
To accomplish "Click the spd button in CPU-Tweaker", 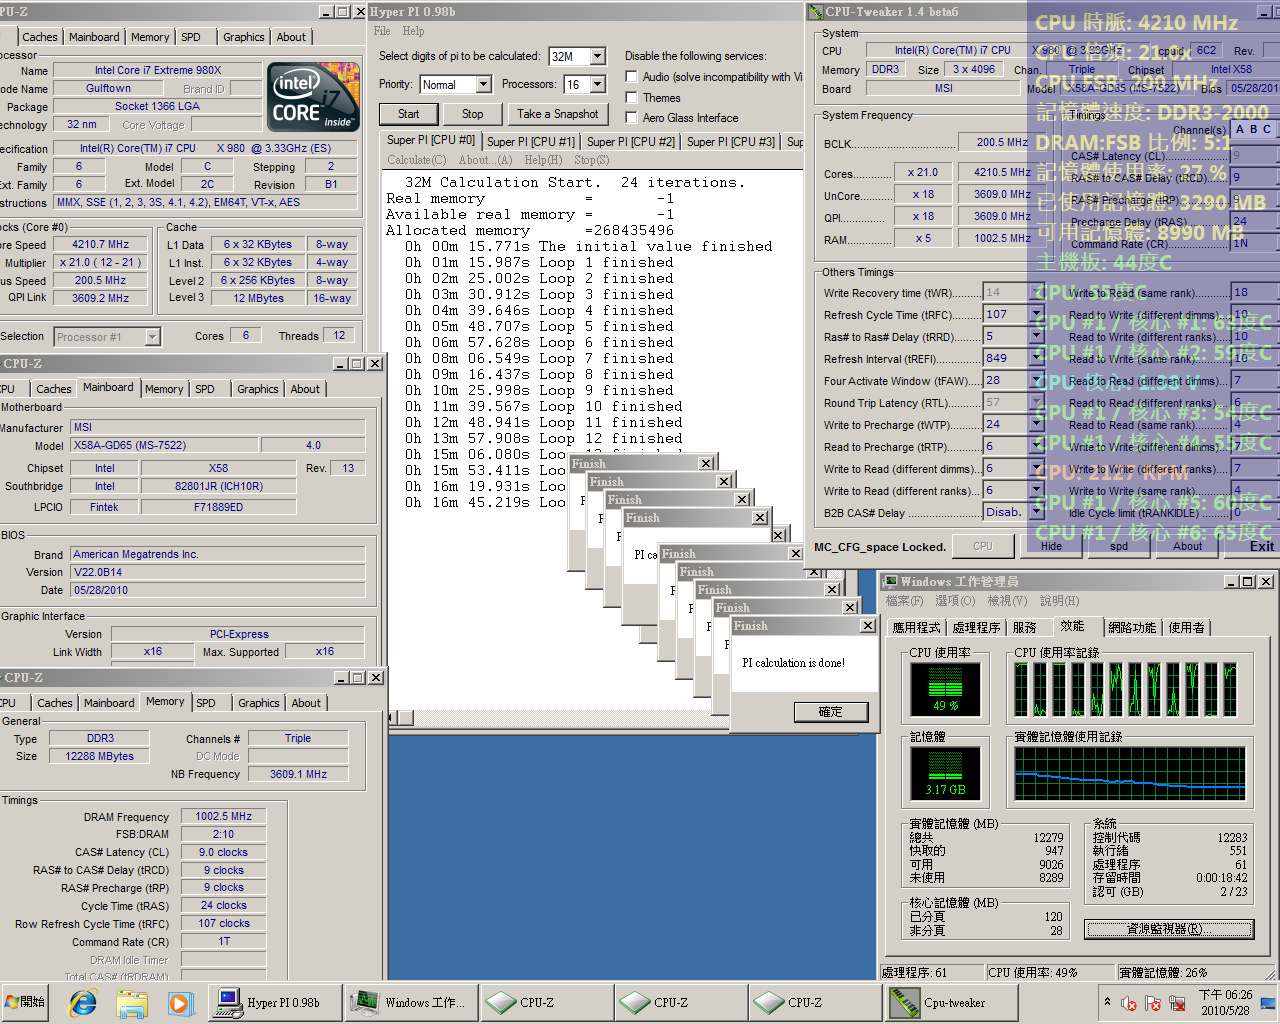I will click(1119, 546).
